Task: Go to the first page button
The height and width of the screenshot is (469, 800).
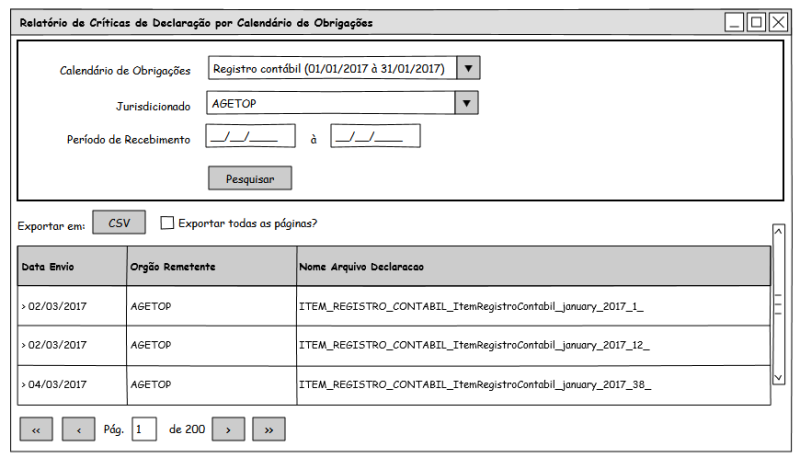Action: point(36,429)
